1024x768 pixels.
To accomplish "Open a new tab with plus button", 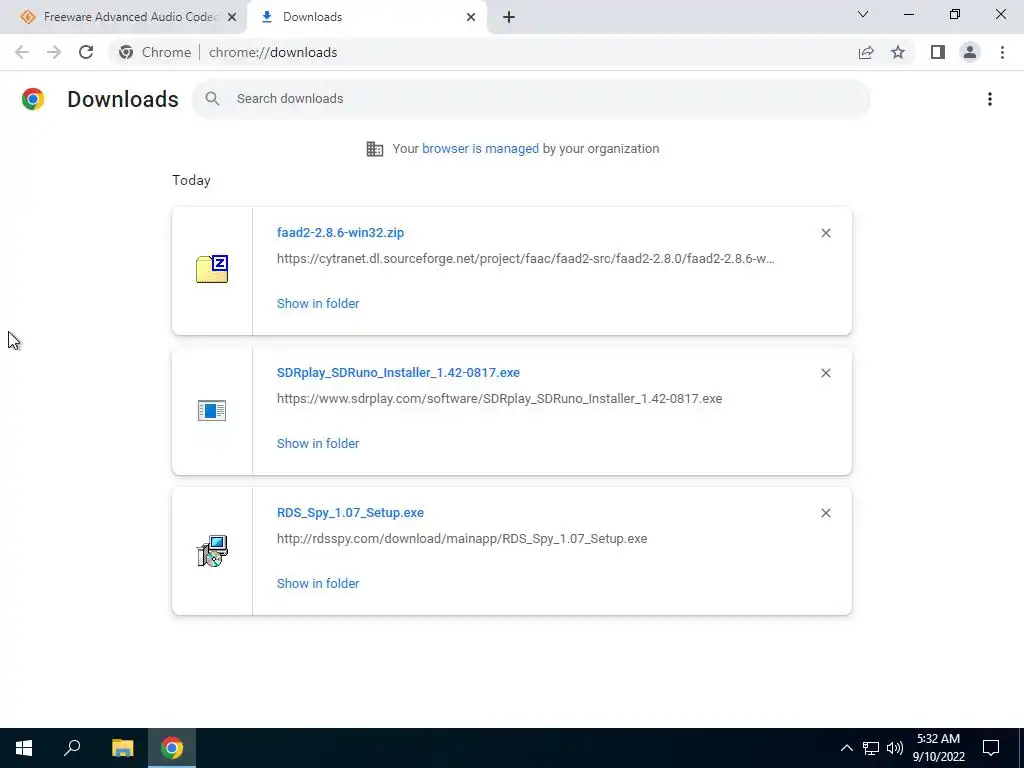I will point(509,17).
